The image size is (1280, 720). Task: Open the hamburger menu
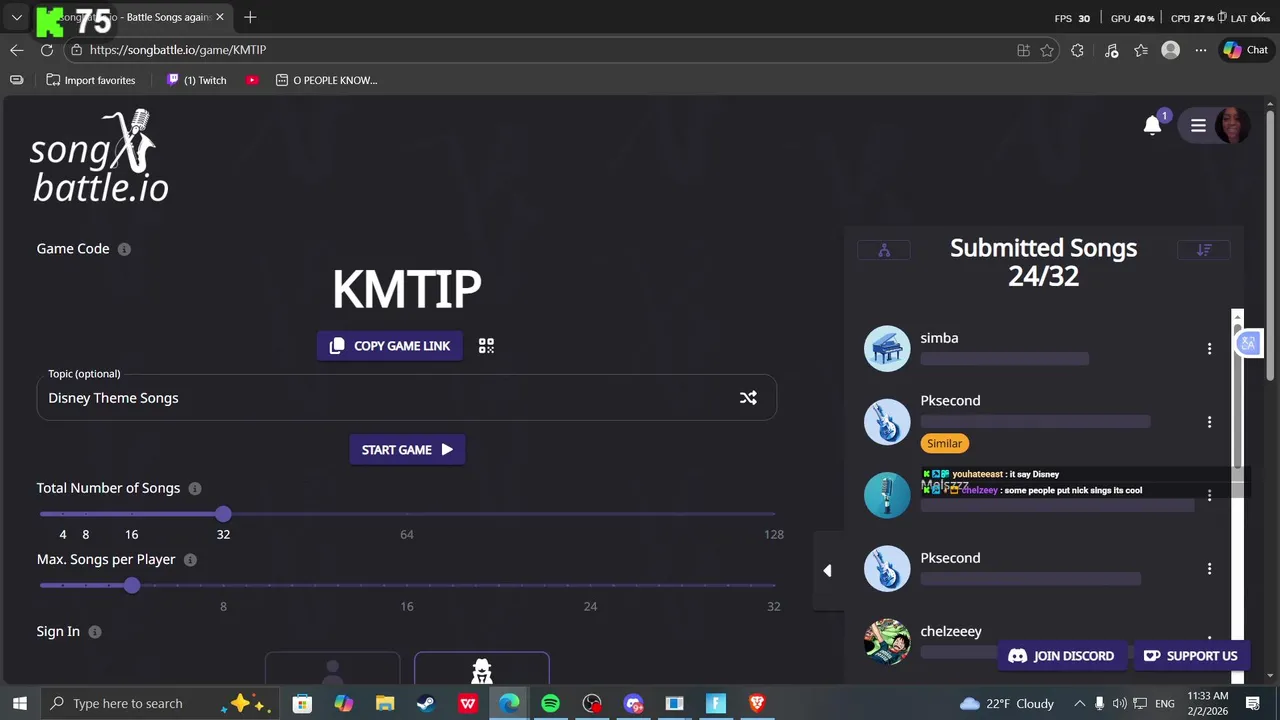[x=1198, y=126]
